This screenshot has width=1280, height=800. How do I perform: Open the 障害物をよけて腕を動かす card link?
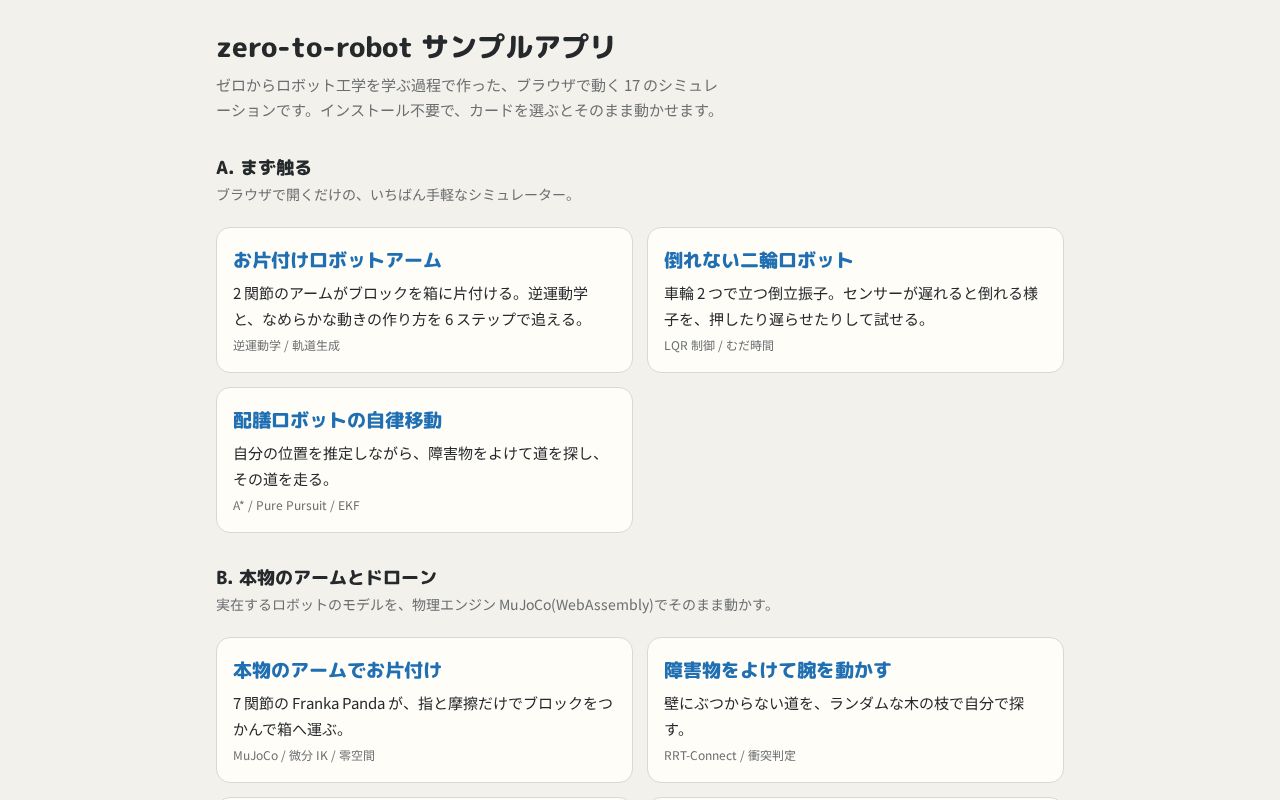coord(777,670)
